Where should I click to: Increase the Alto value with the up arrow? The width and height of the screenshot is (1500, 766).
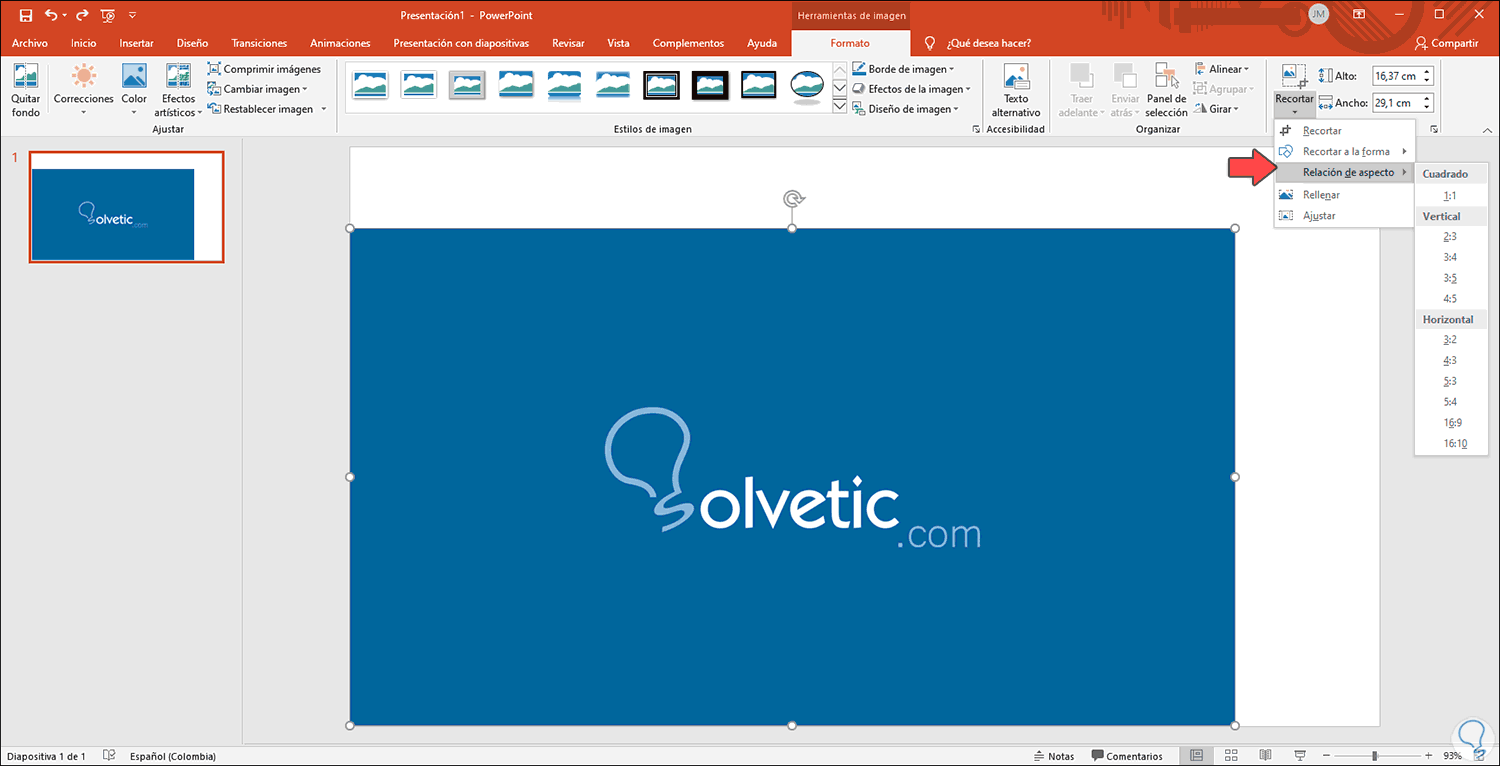click(x=1427, y=72)
